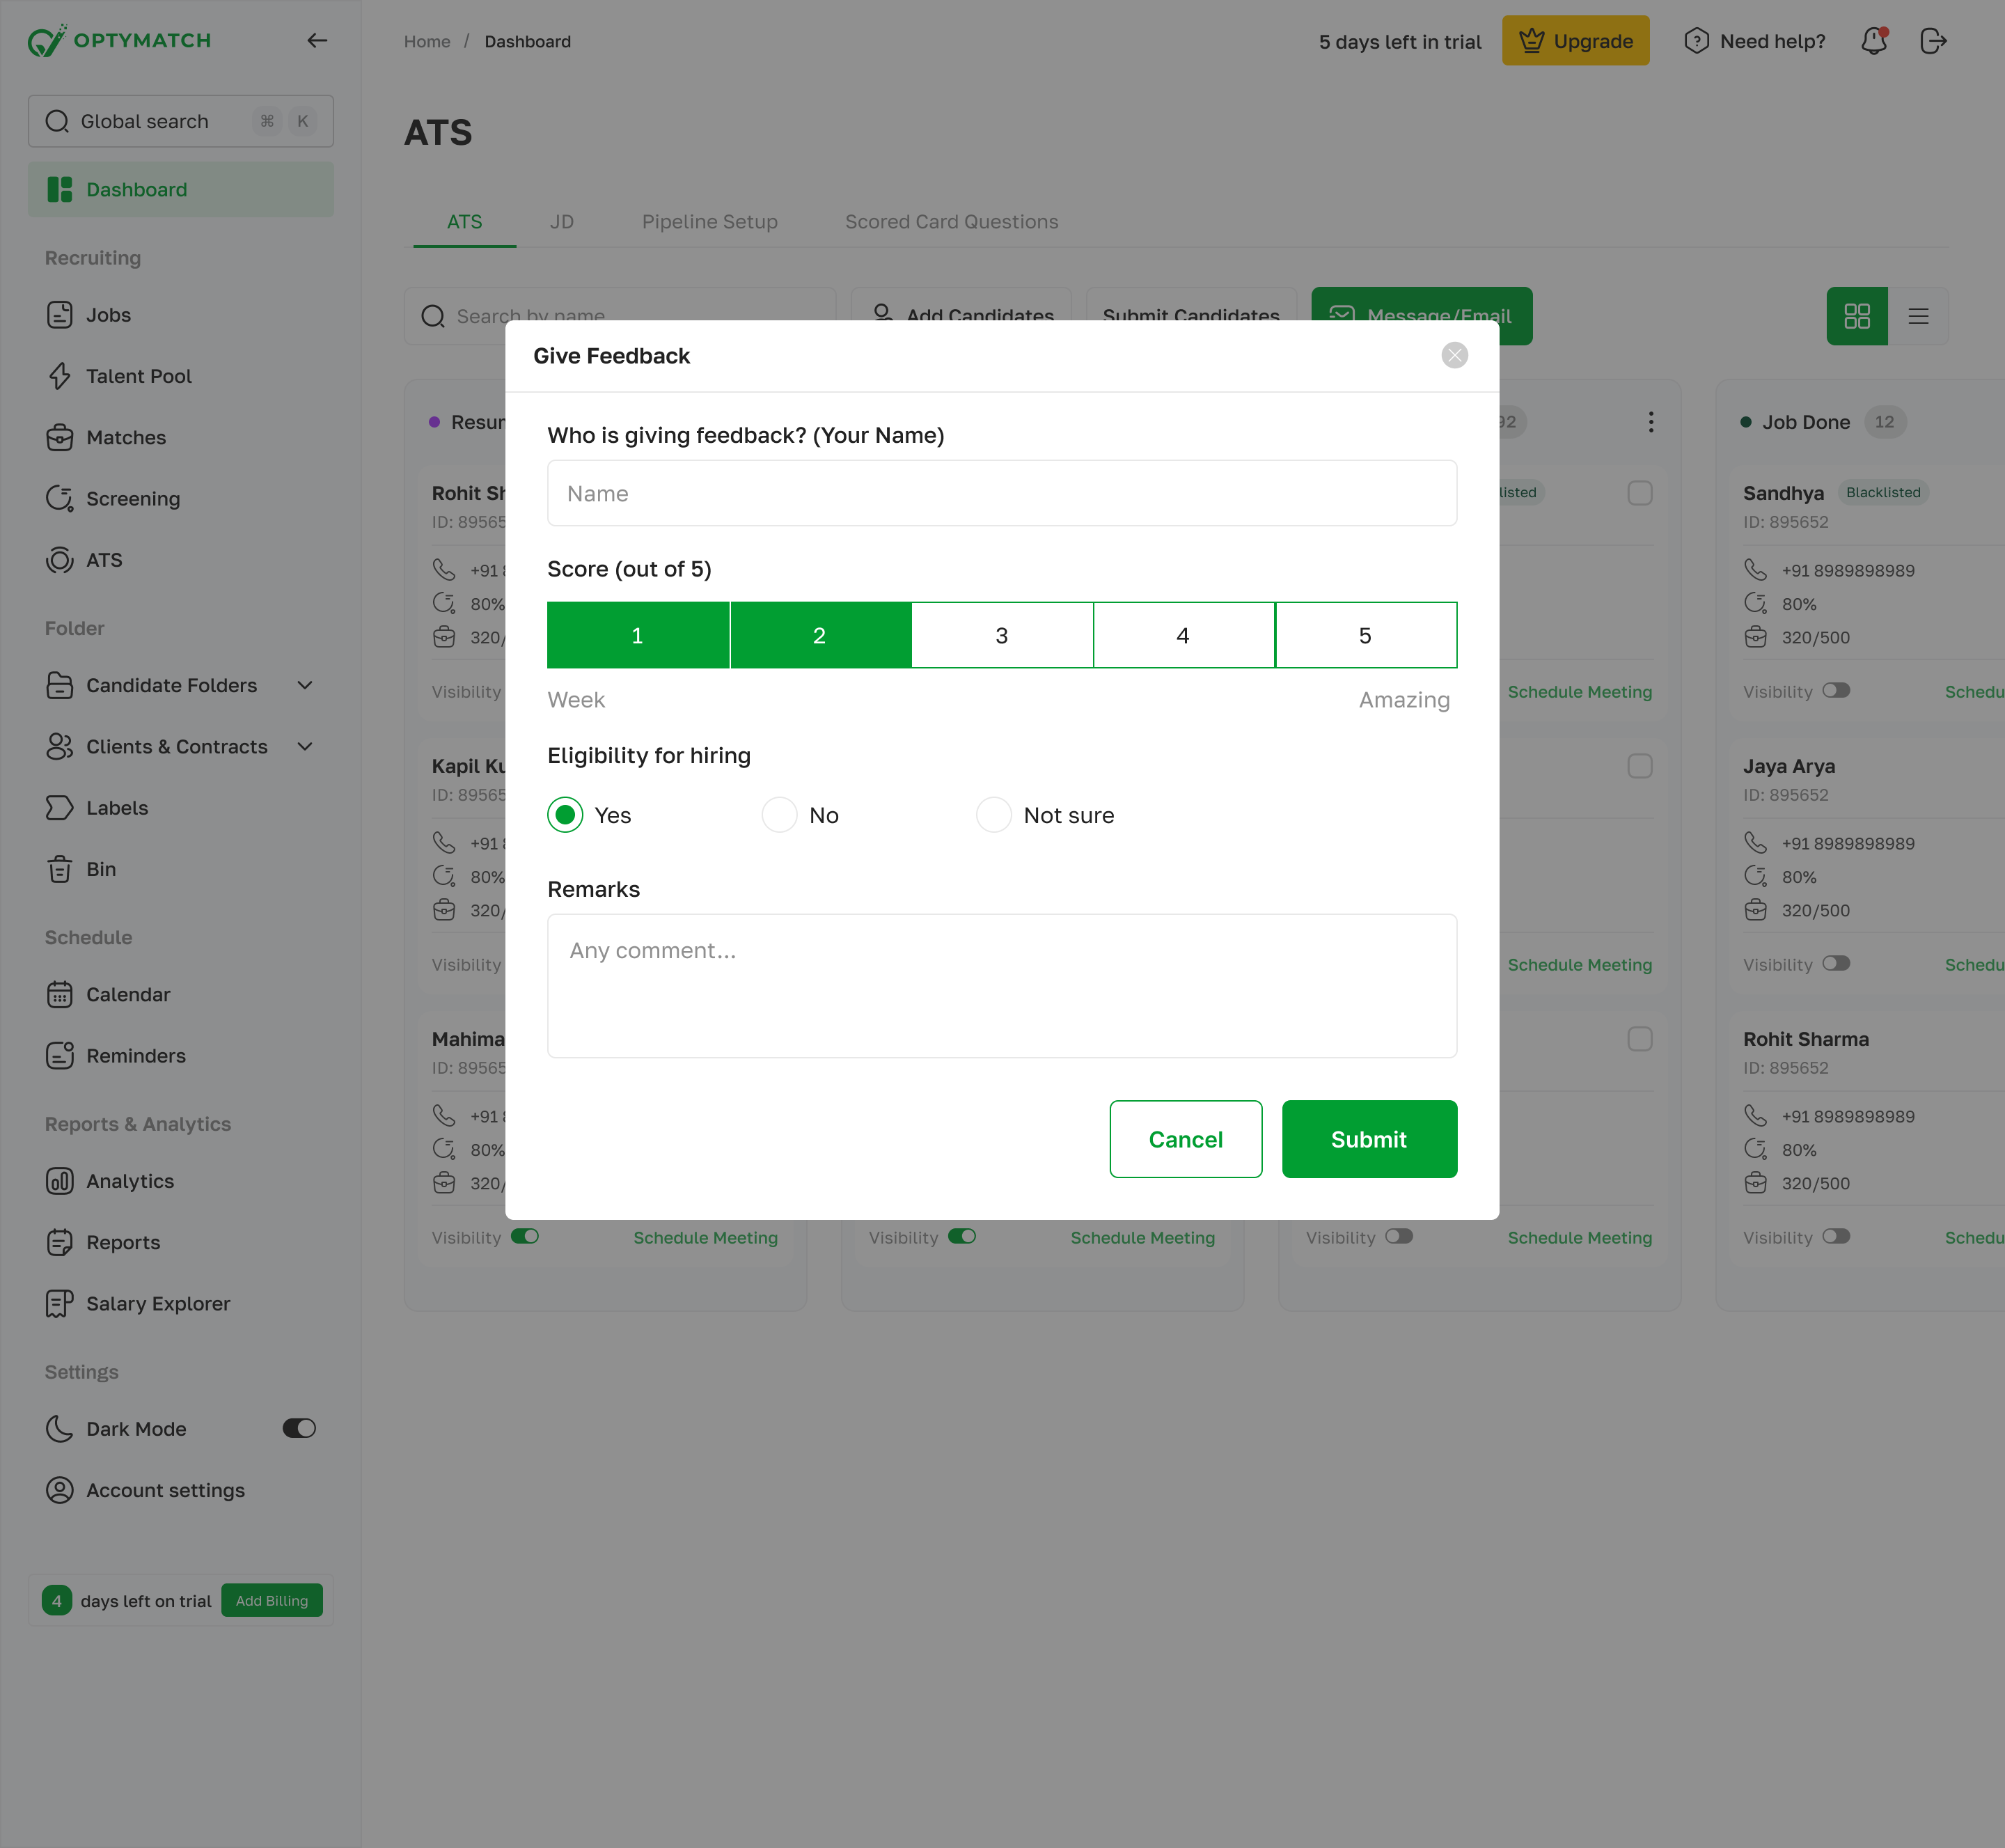The height and width of the screenshot is (1848, 2005).
Task: Click the logout icon in header
Action: point(1933,41)
